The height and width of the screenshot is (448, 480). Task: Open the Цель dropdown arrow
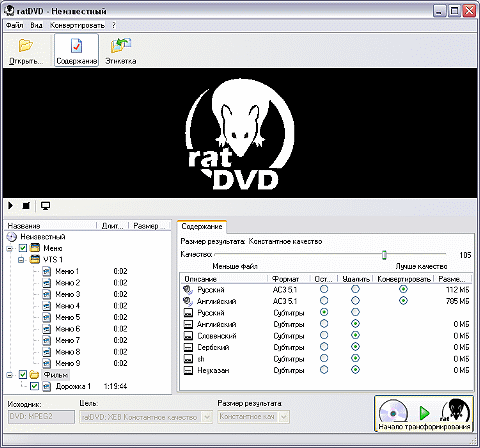(x=207, y=417)
